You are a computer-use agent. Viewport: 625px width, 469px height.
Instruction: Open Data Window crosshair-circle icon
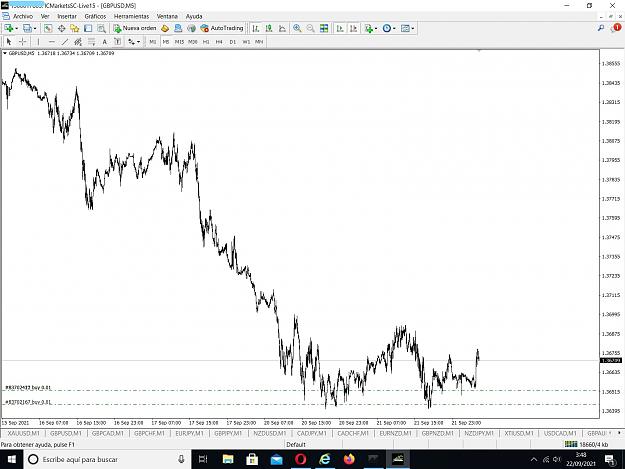[61, 28]
